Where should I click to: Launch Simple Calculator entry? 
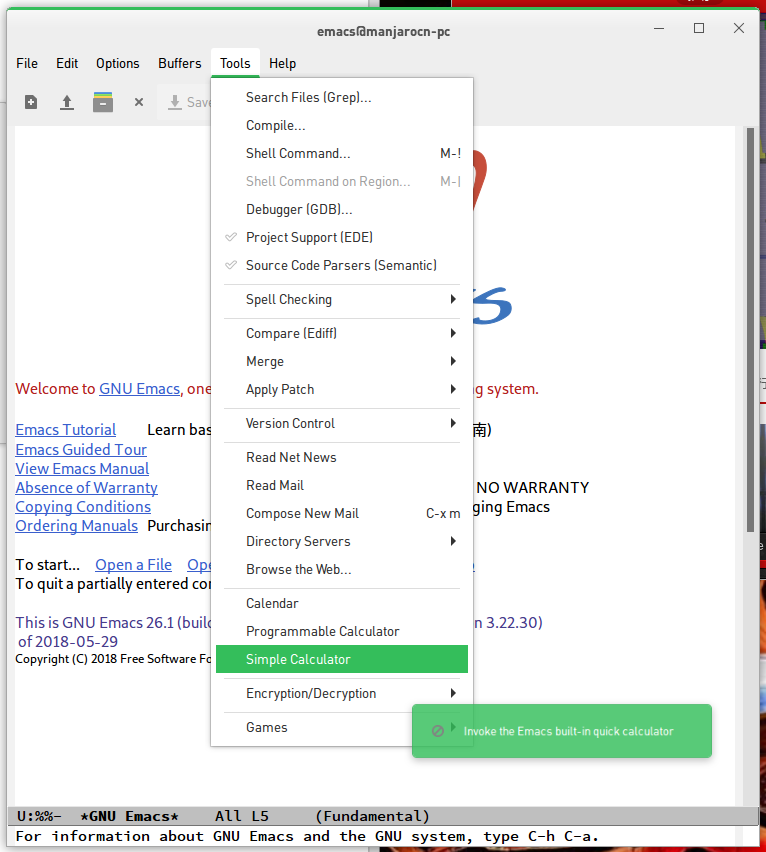point(342,659)
